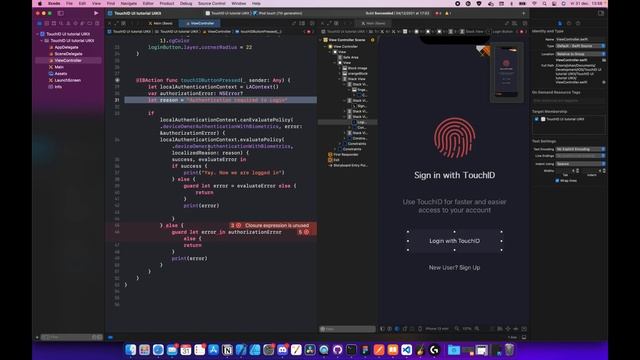Collapse the TouchID UI tutorial group folder
The image size is (640, 360).
click(42, 41)
